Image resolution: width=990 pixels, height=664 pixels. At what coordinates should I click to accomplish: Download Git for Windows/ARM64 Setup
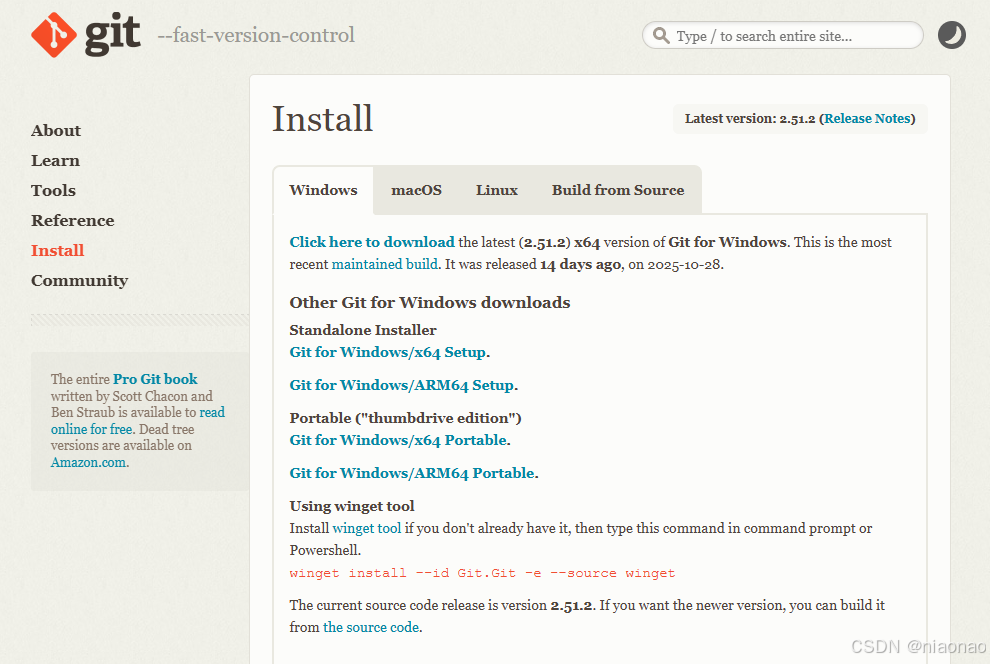[402, 385]
